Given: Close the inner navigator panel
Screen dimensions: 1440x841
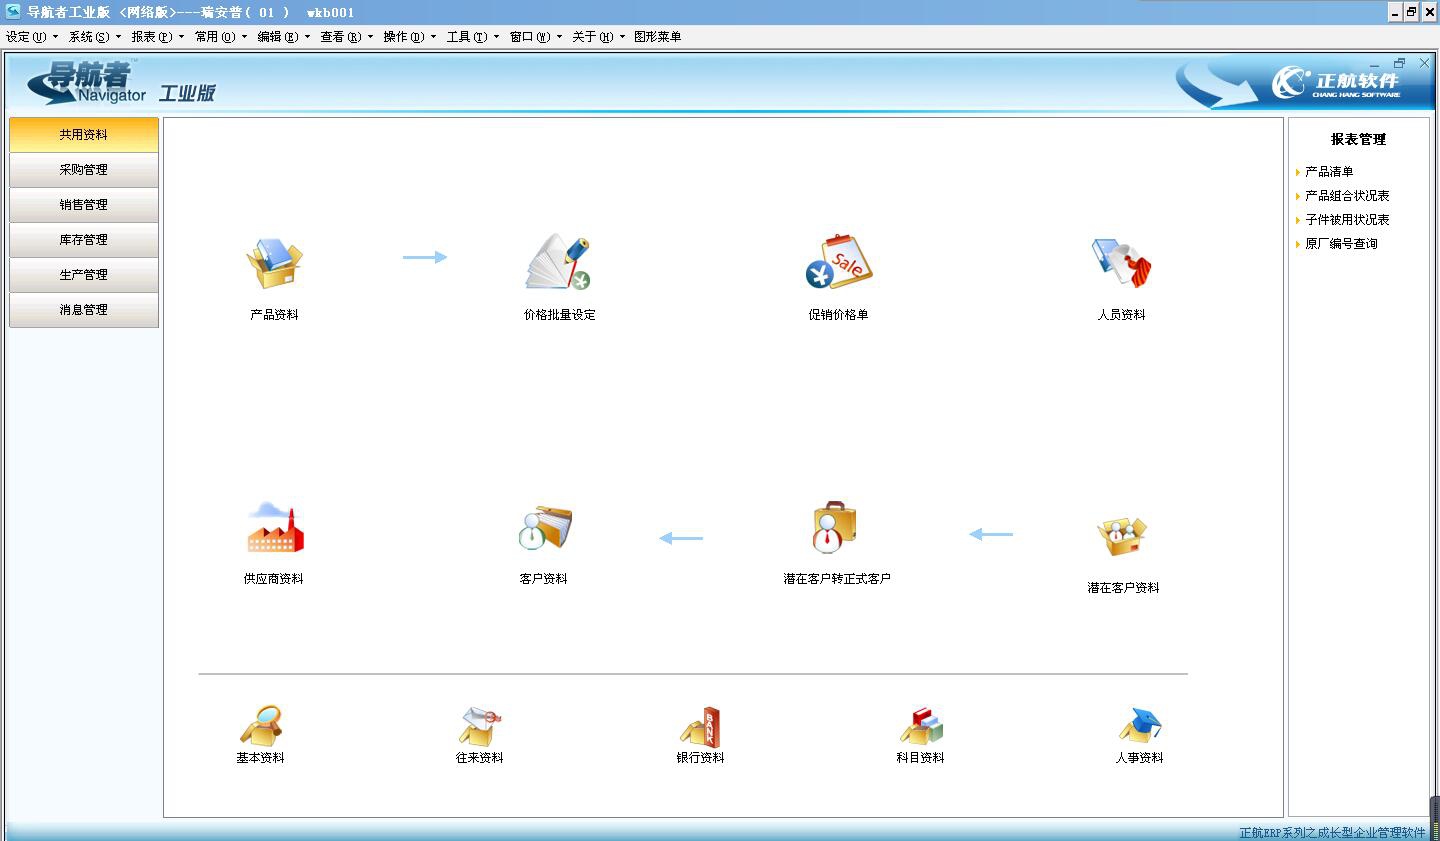Looking at the screenshot, I should coord(1425,63).
